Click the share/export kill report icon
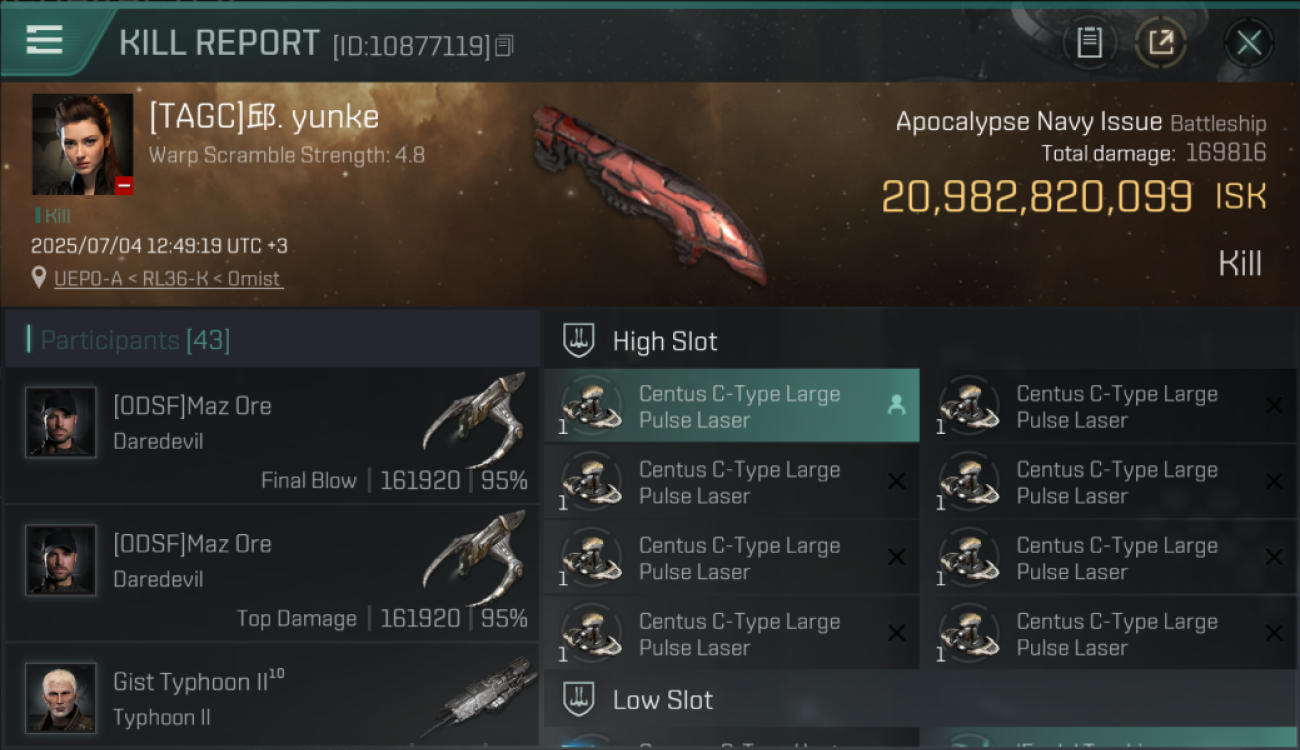The width and height of the screenshot is (1300, 750). click(1161, 42)
